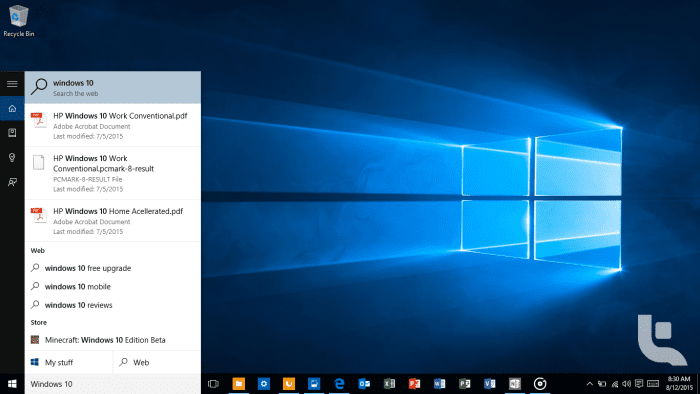The image size is (700, 394).
Task: Select Cortana Home icon in sidebar
Action: 12,108
